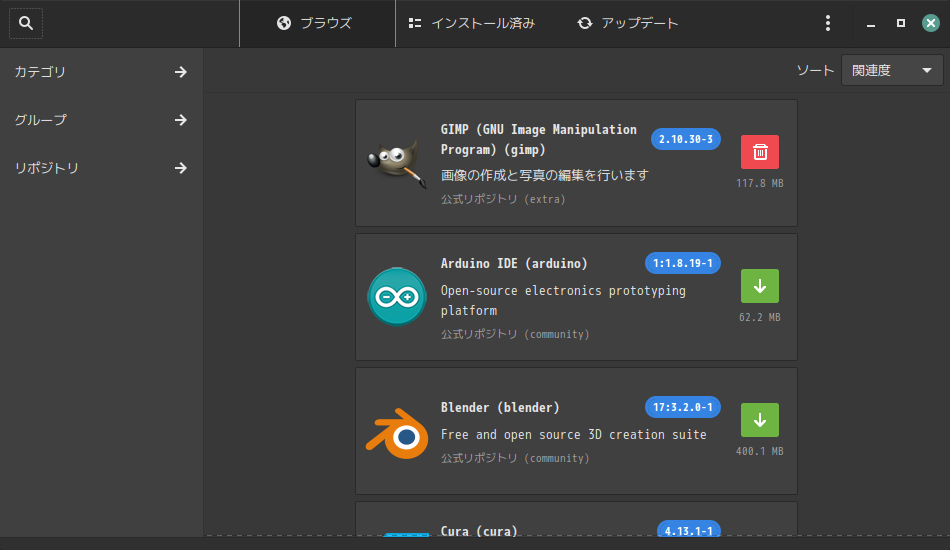
Task: Maximize the package manager window
Action: pos(901,23)
